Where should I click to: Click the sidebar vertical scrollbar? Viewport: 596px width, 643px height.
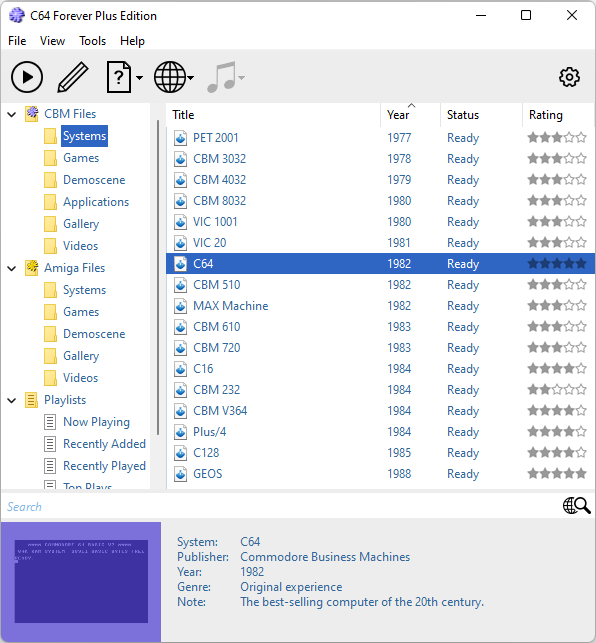click(x=158, y=278)
